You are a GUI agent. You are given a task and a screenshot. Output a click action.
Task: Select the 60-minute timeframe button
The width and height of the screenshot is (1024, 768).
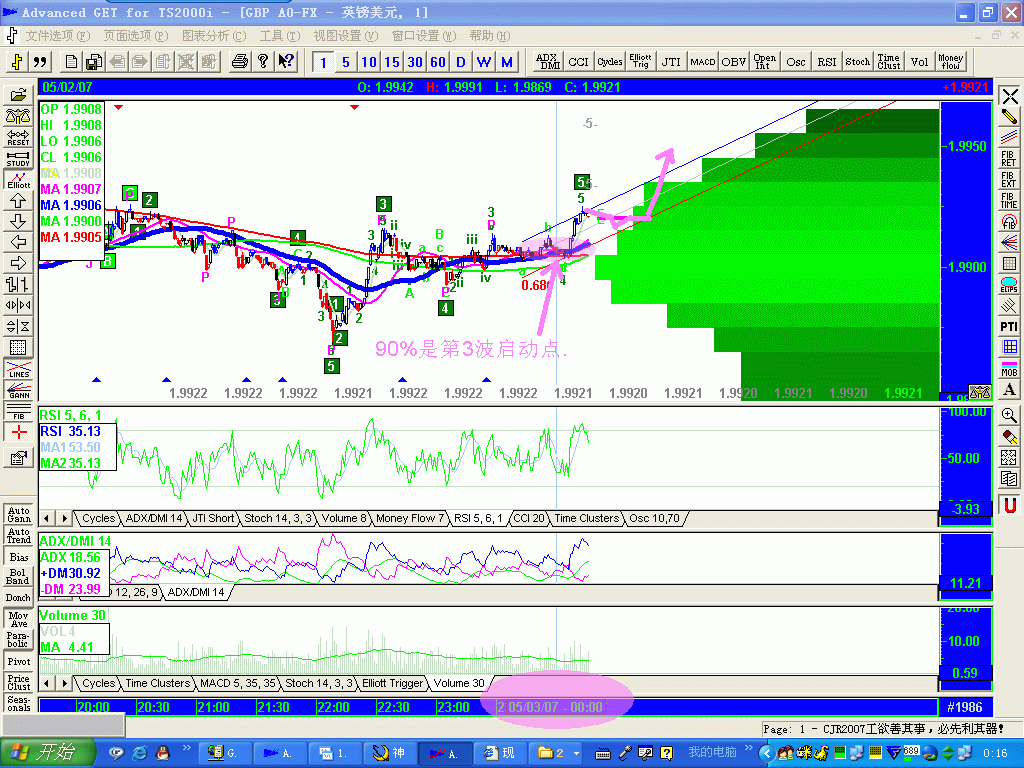click(x=437, y=62)
